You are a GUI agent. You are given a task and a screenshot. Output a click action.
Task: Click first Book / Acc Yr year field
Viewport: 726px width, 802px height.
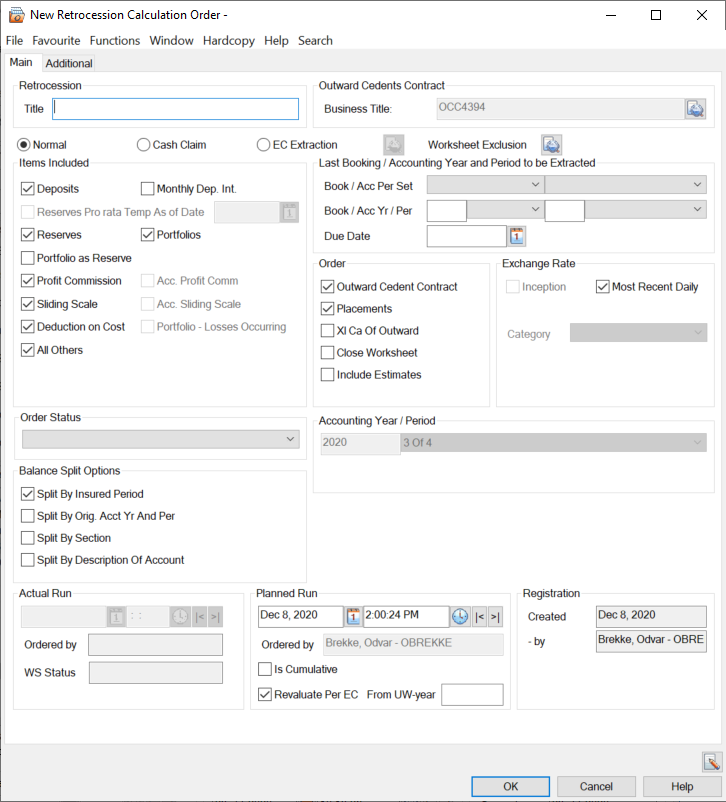447,210
